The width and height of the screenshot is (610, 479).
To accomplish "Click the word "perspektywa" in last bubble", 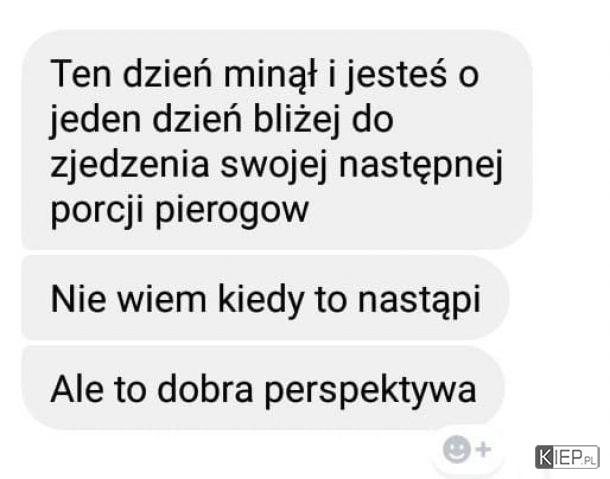I will (370, 391).
